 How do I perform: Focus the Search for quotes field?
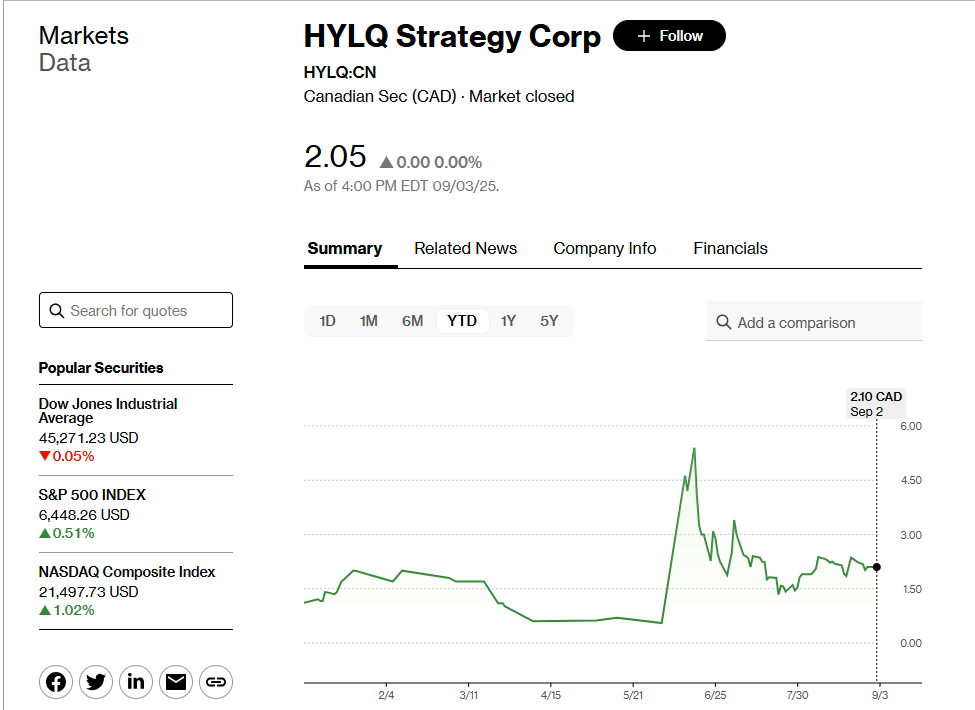point(136,310)
